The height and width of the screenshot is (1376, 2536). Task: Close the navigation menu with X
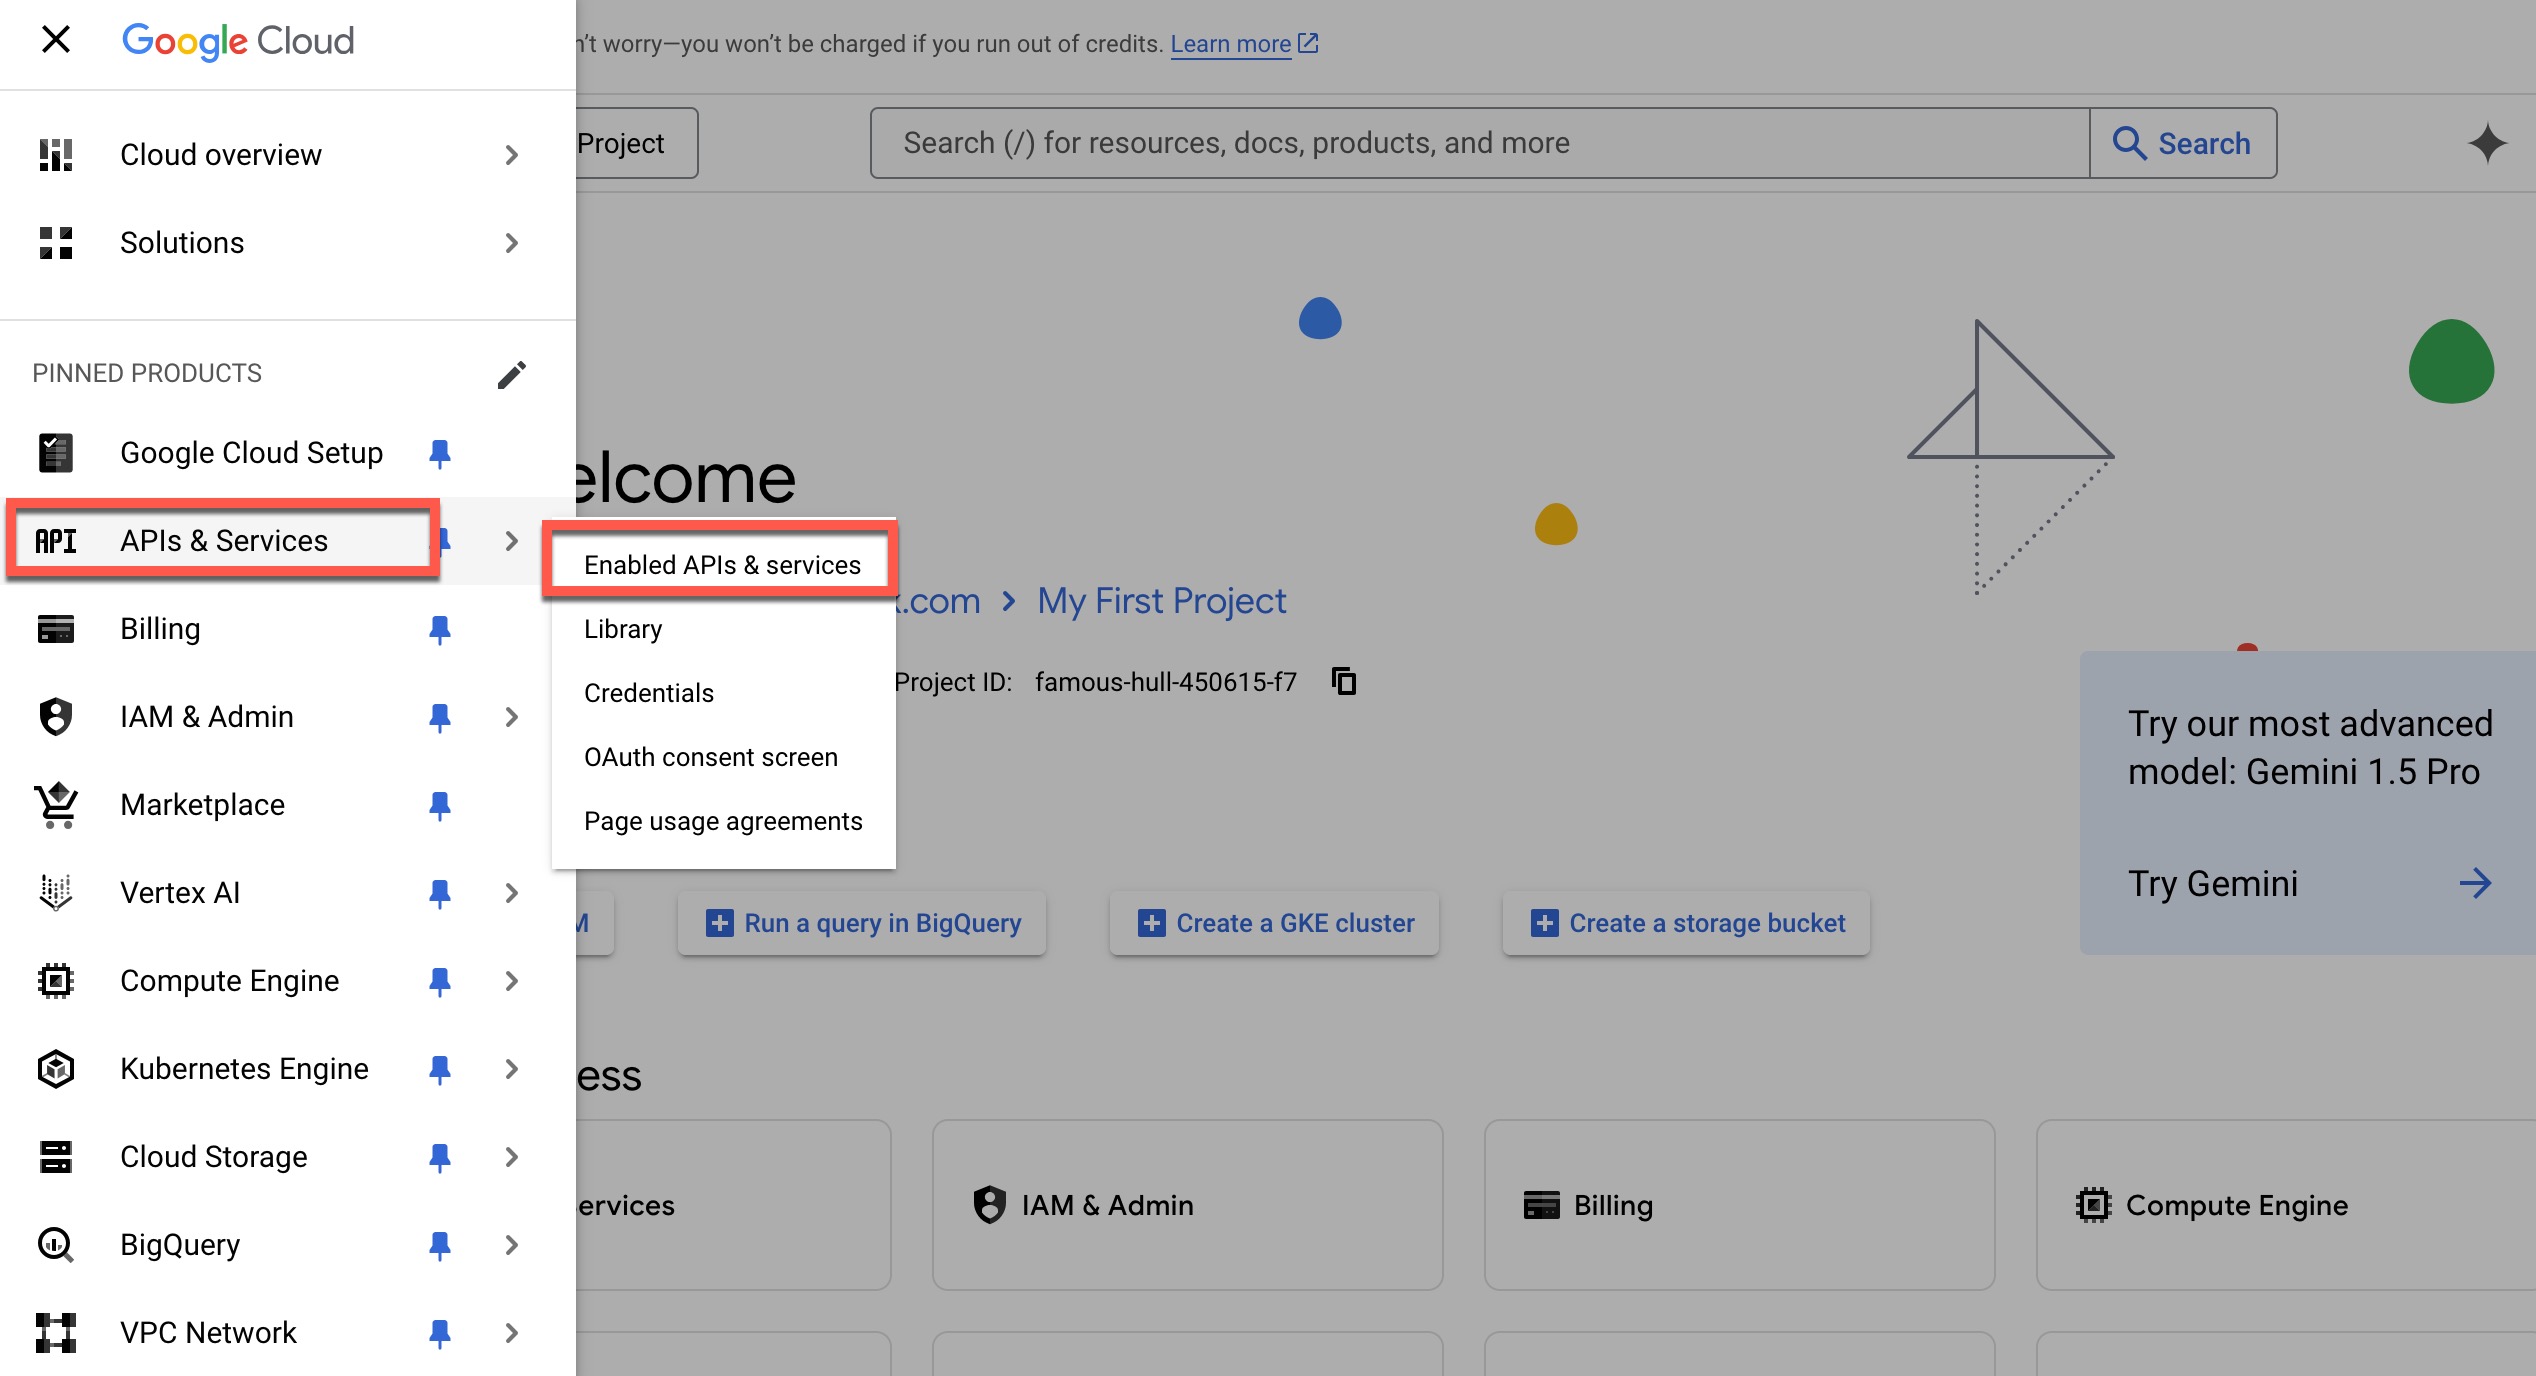(x=56, y=40)
